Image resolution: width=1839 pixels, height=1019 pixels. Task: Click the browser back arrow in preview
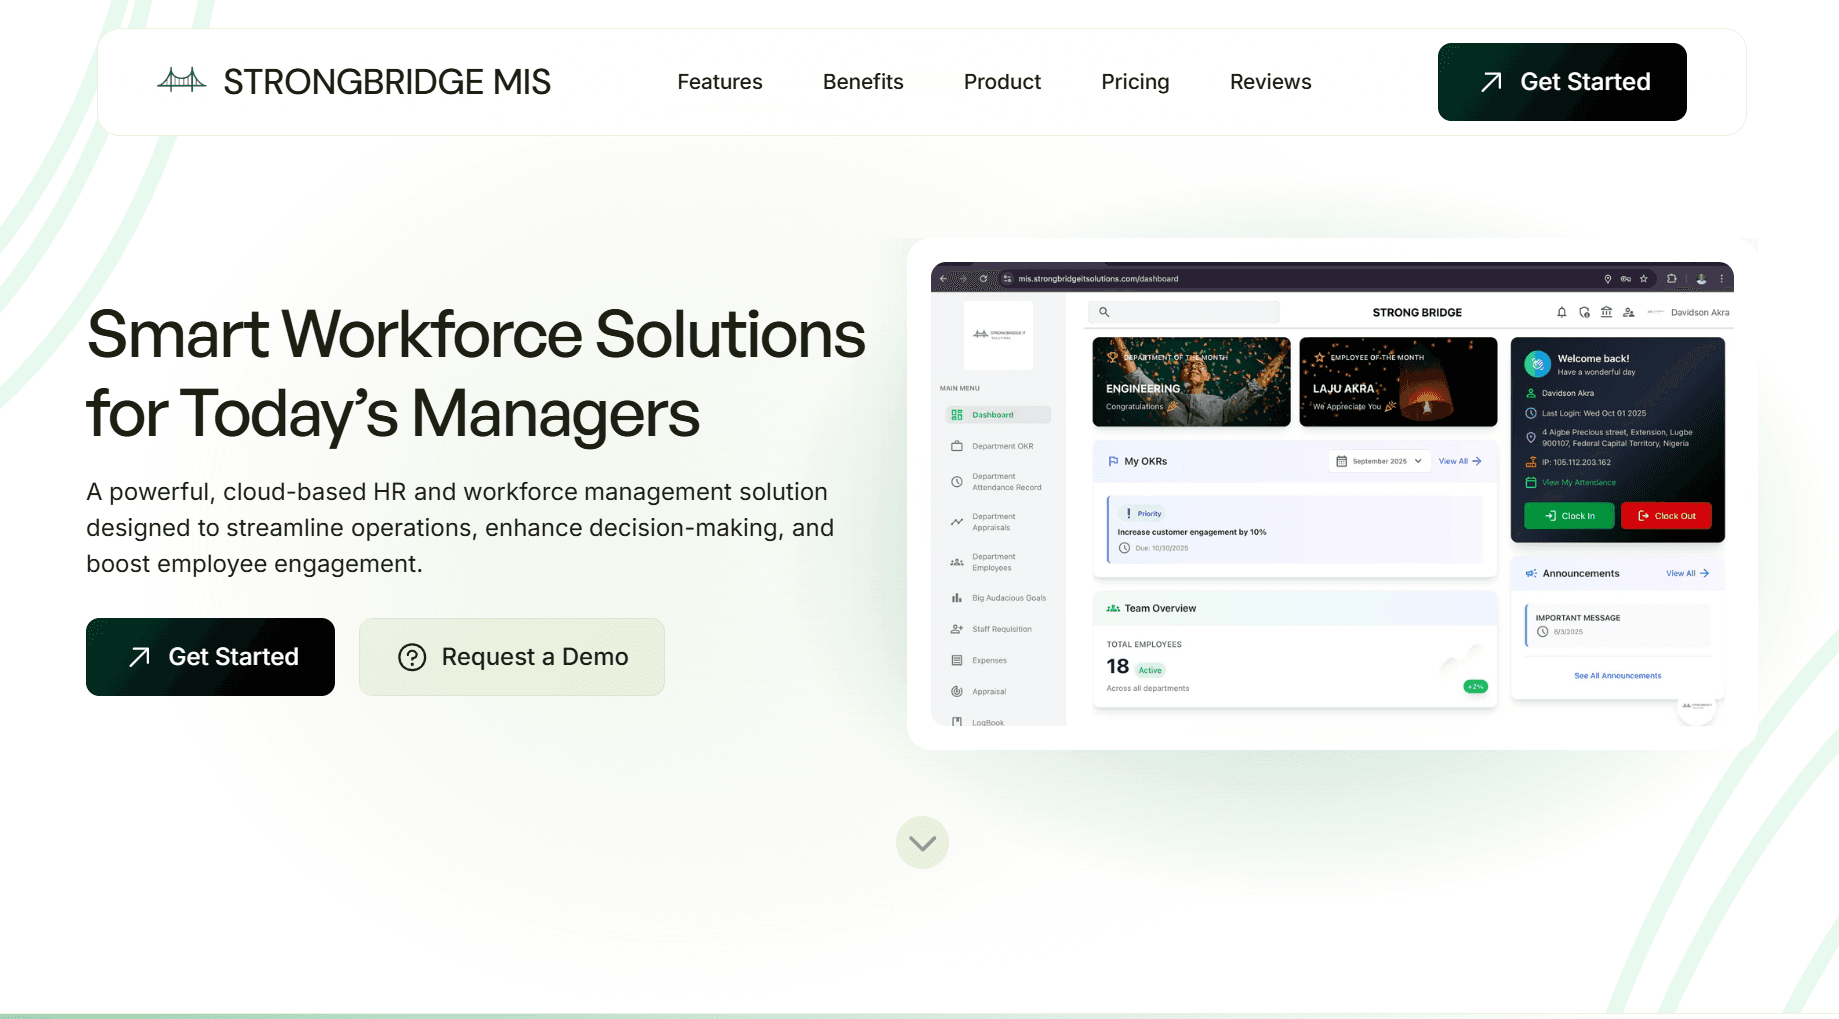943,279
